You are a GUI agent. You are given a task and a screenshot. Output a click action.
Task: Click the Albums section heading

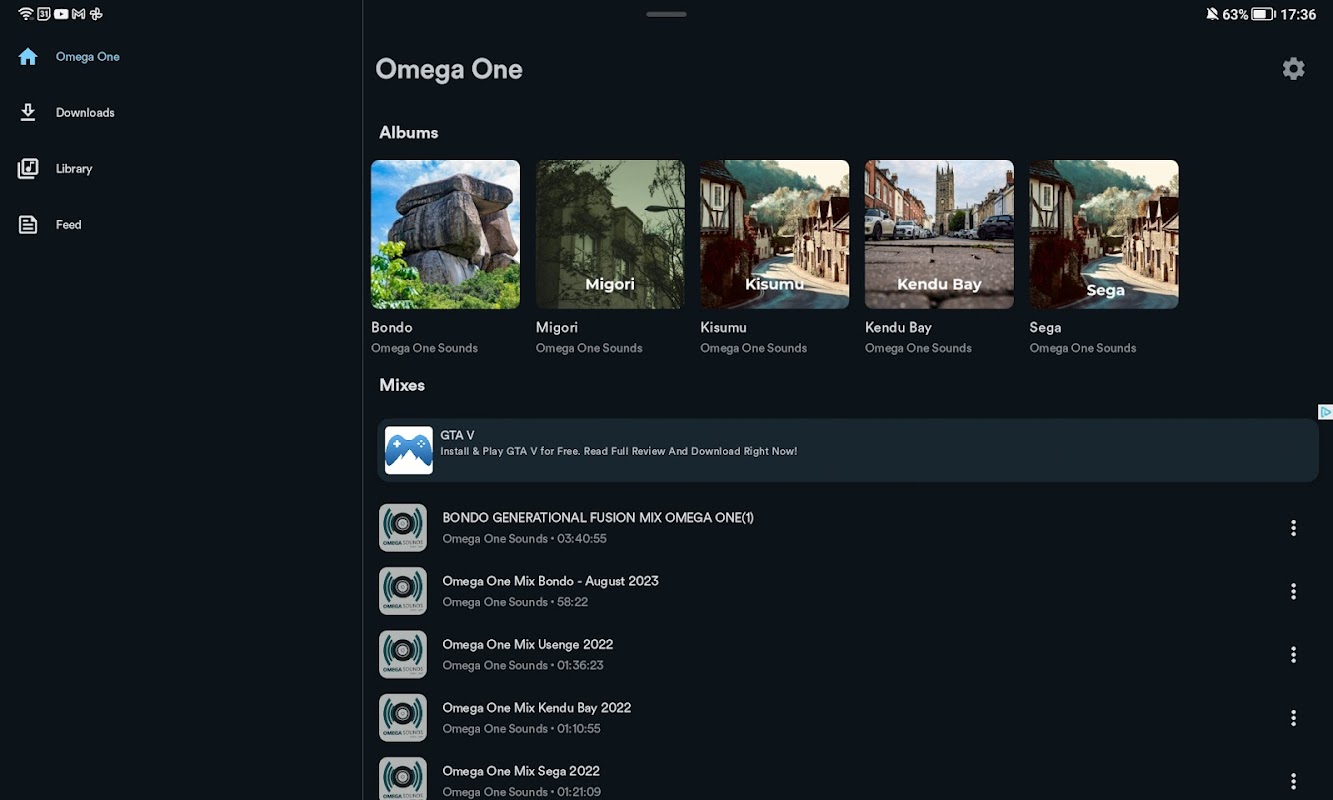coord(408,132)
